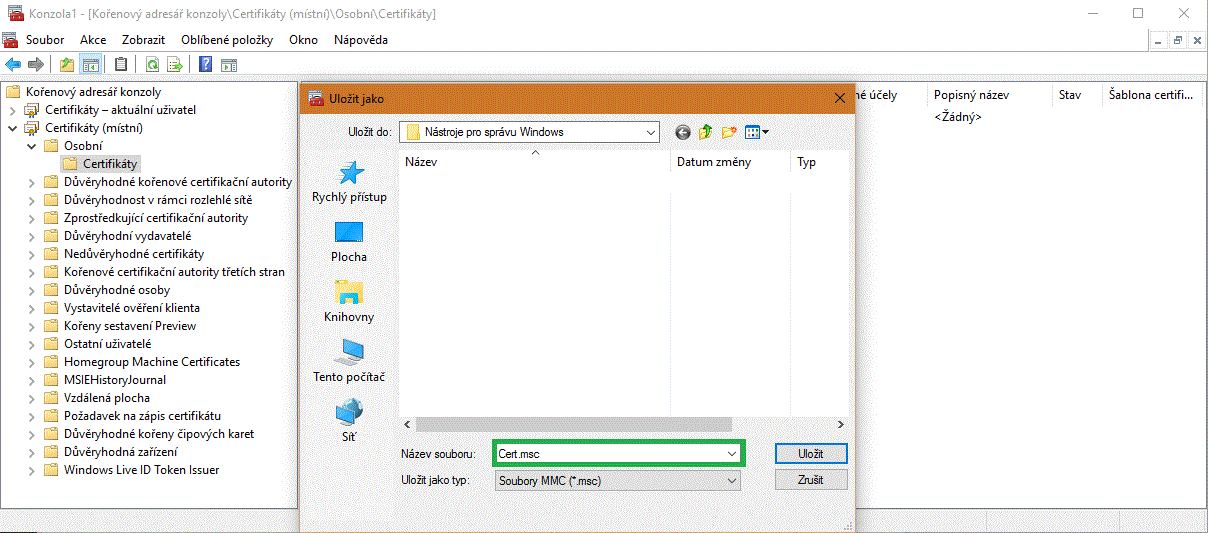Go up one folder in Save dialog
This screenshot has width=1208, height=533.
[x=706, y=132]
